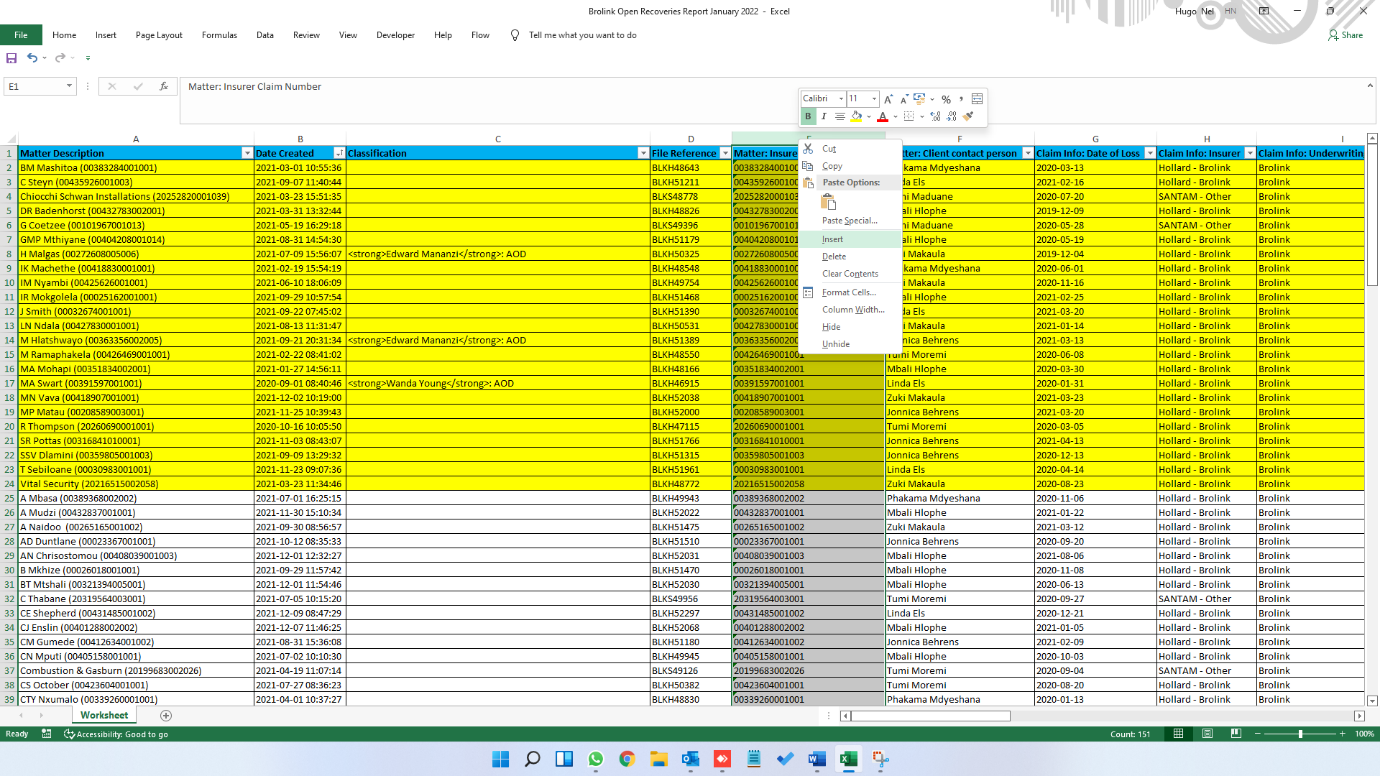Choose Column Width from the context menu
This screenshot has height=776, width=1380.
pyautogui.click(x=849, y=309)
